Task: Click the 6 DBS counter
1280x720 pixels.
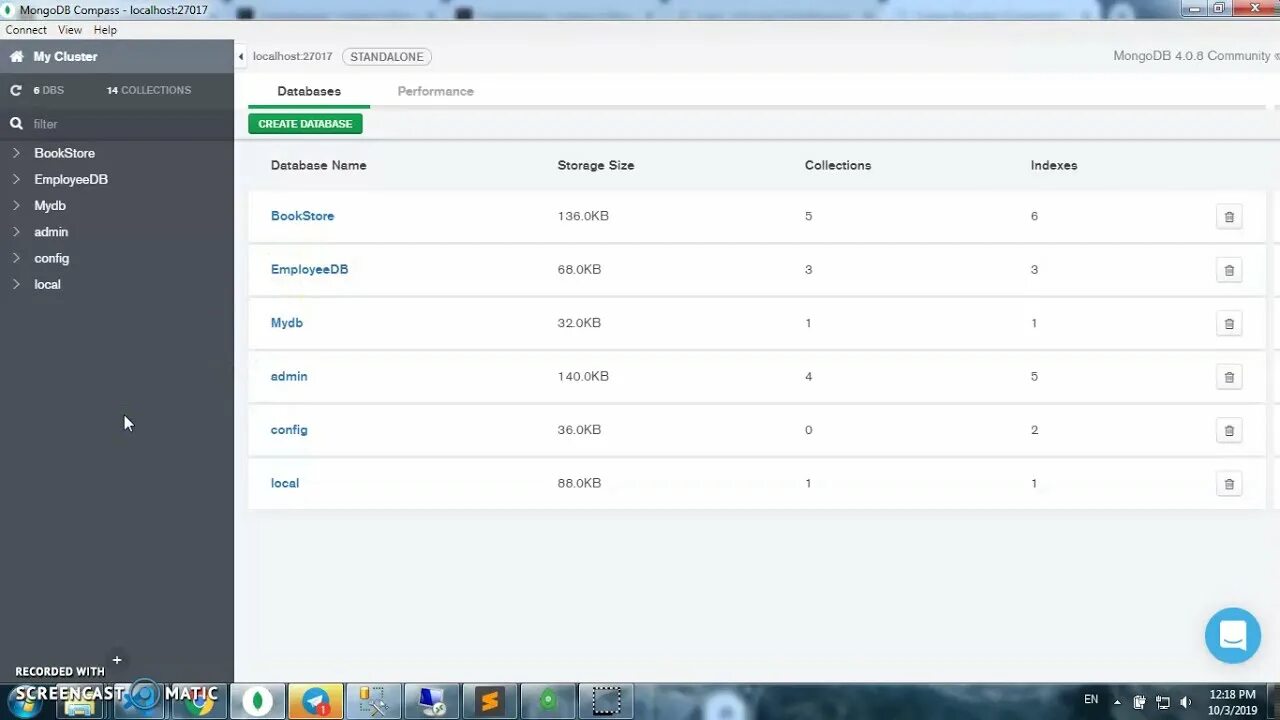Action: (48, 90)
